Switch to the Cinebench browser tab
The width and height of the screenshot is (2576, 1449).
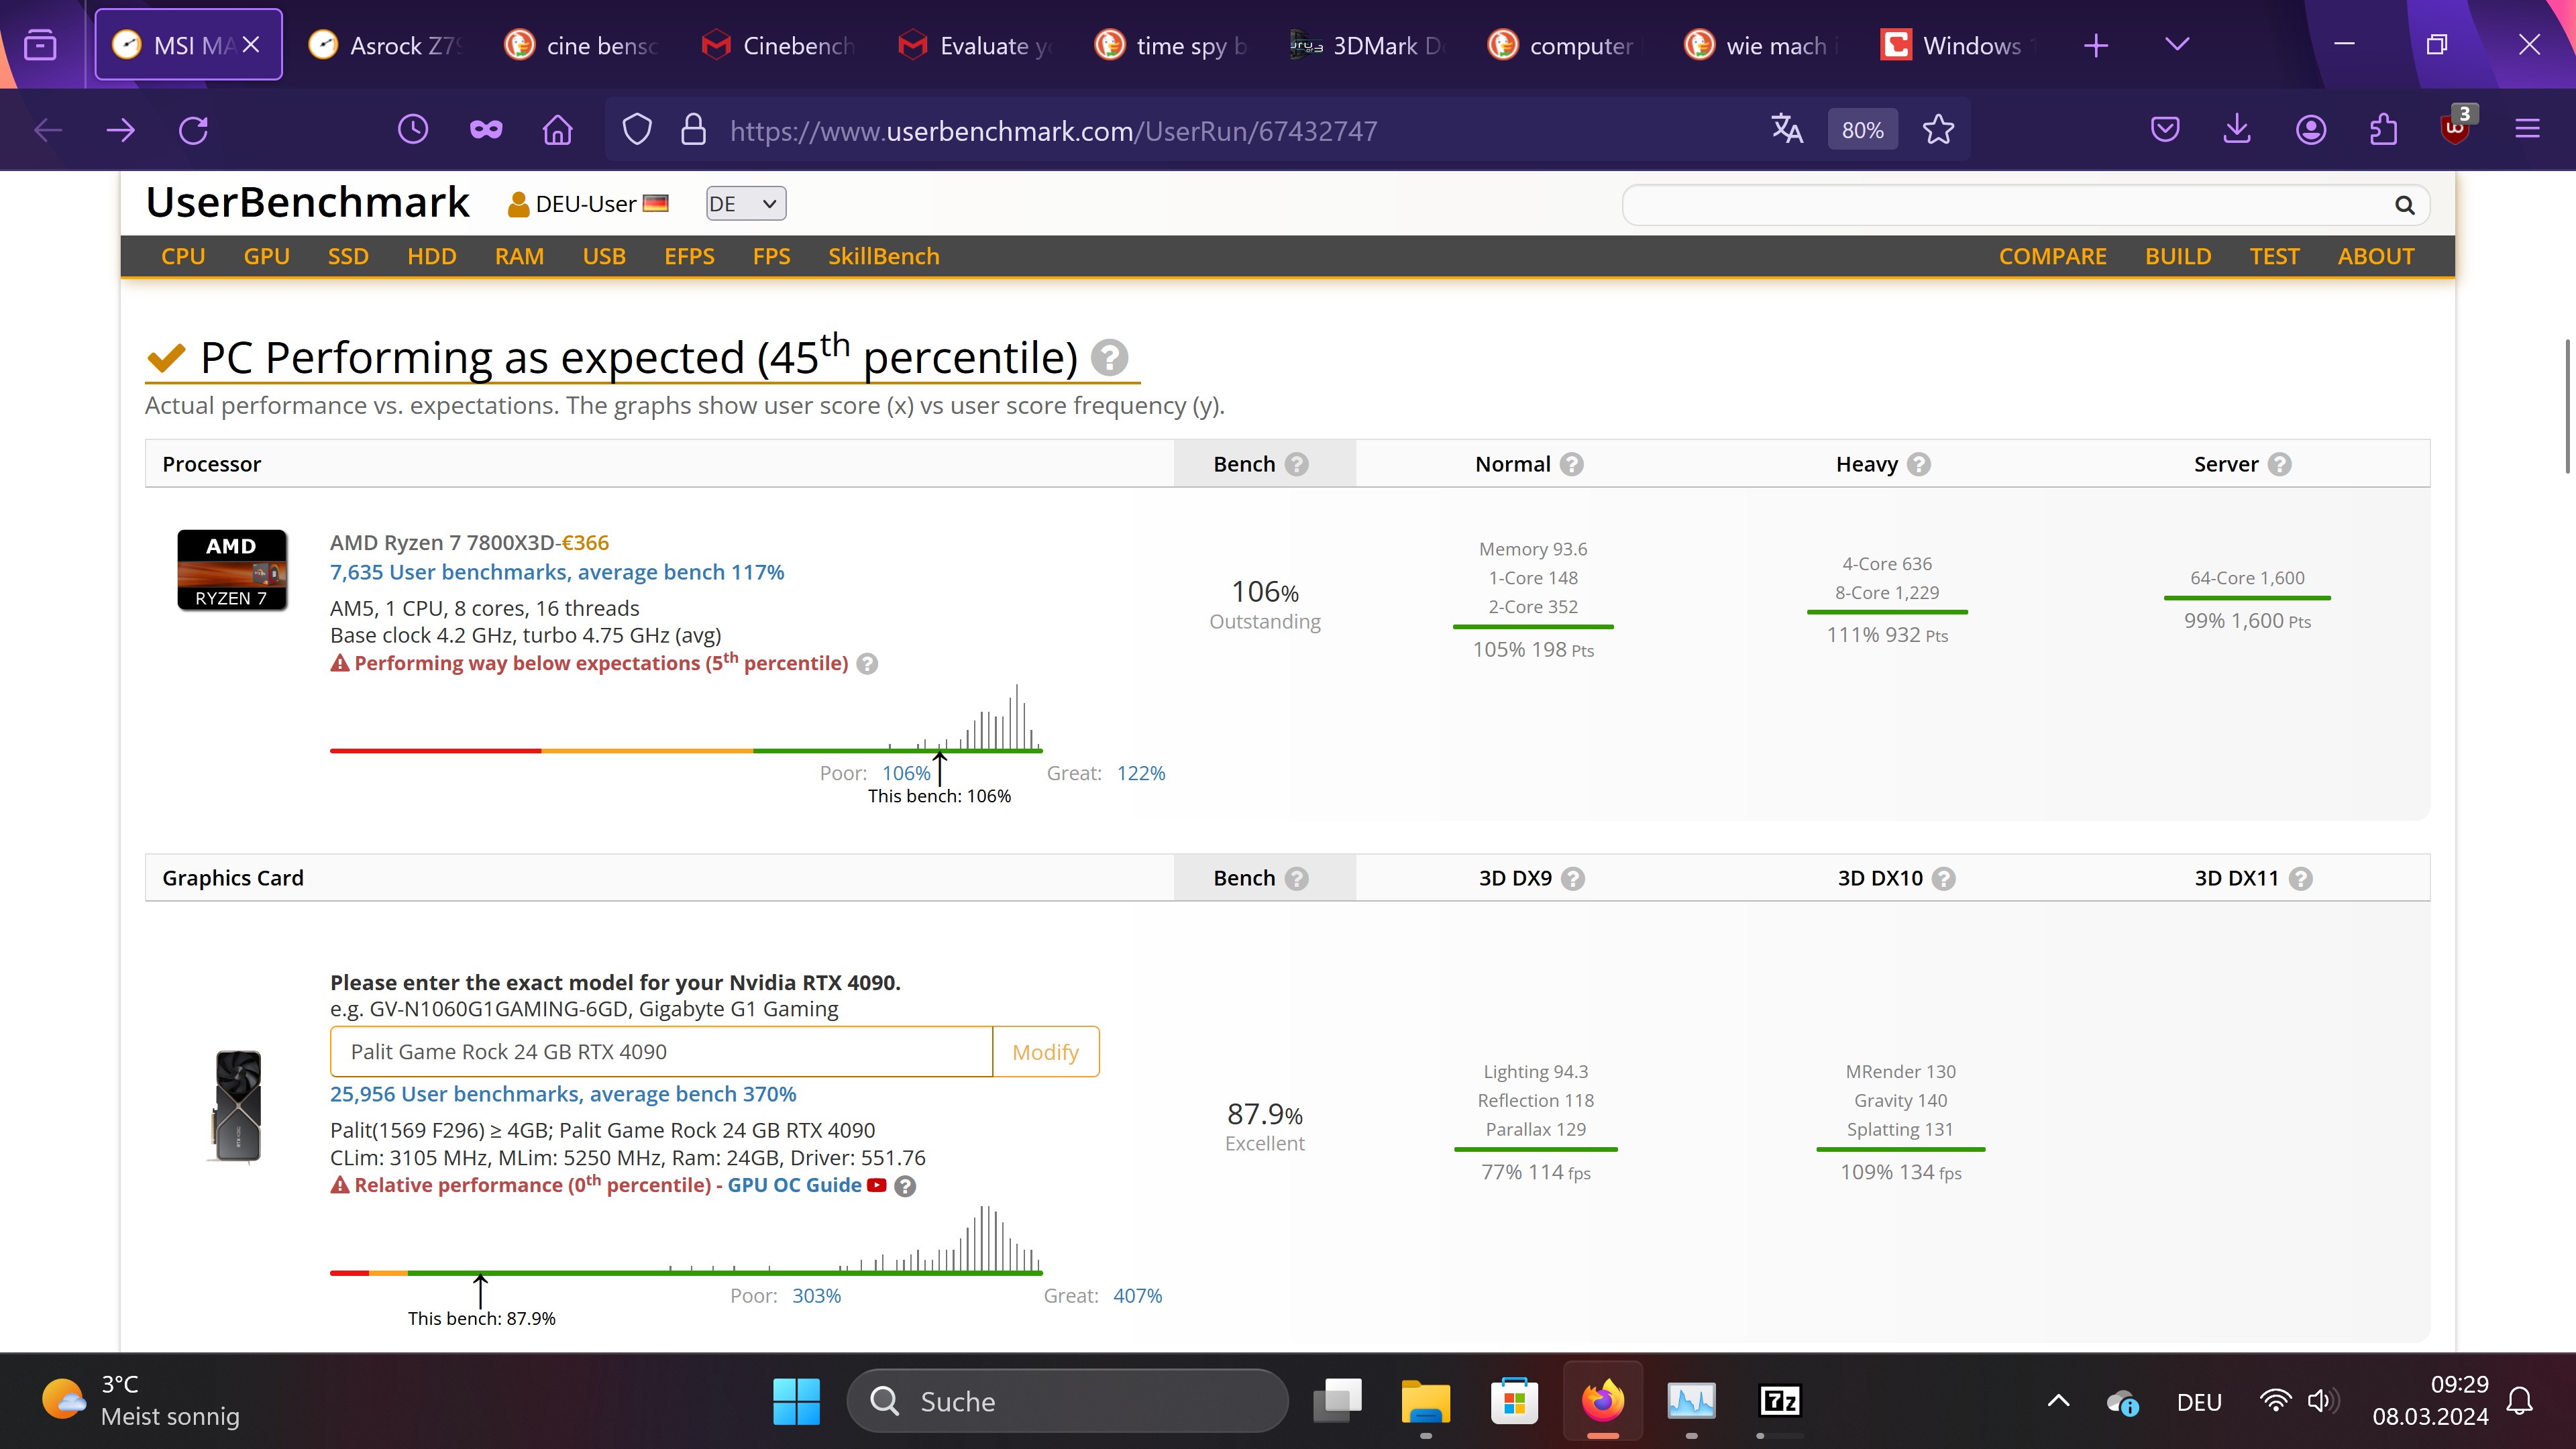pos(780,45)
